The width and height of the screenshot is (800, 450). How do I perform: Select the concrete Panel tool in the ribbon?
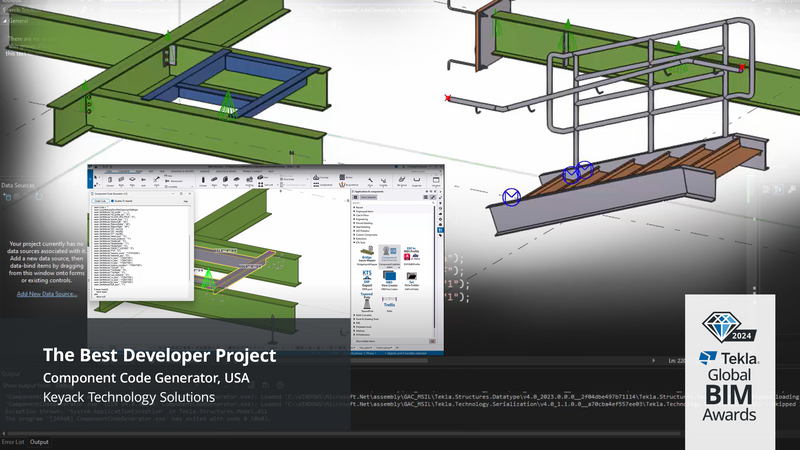pyautogui.click(x=226, y=182)
